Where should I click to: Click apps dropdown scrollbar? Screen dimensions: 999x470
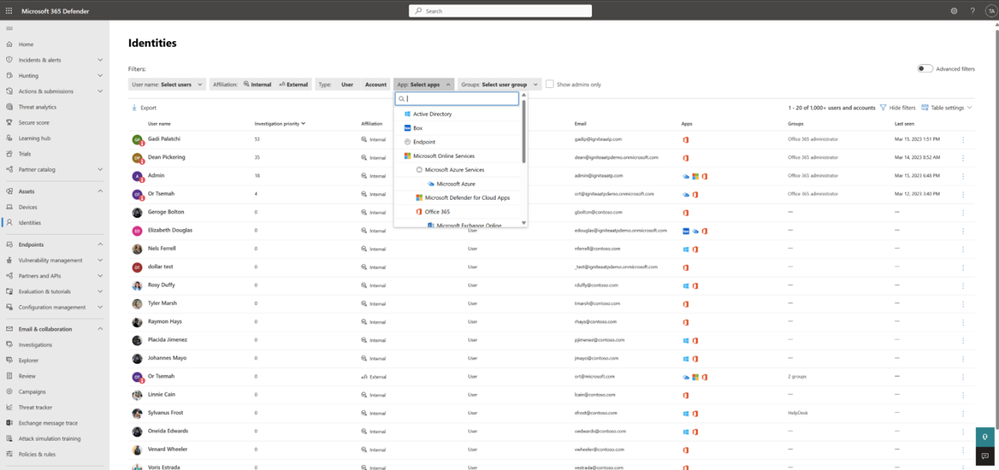click(524, 132)
